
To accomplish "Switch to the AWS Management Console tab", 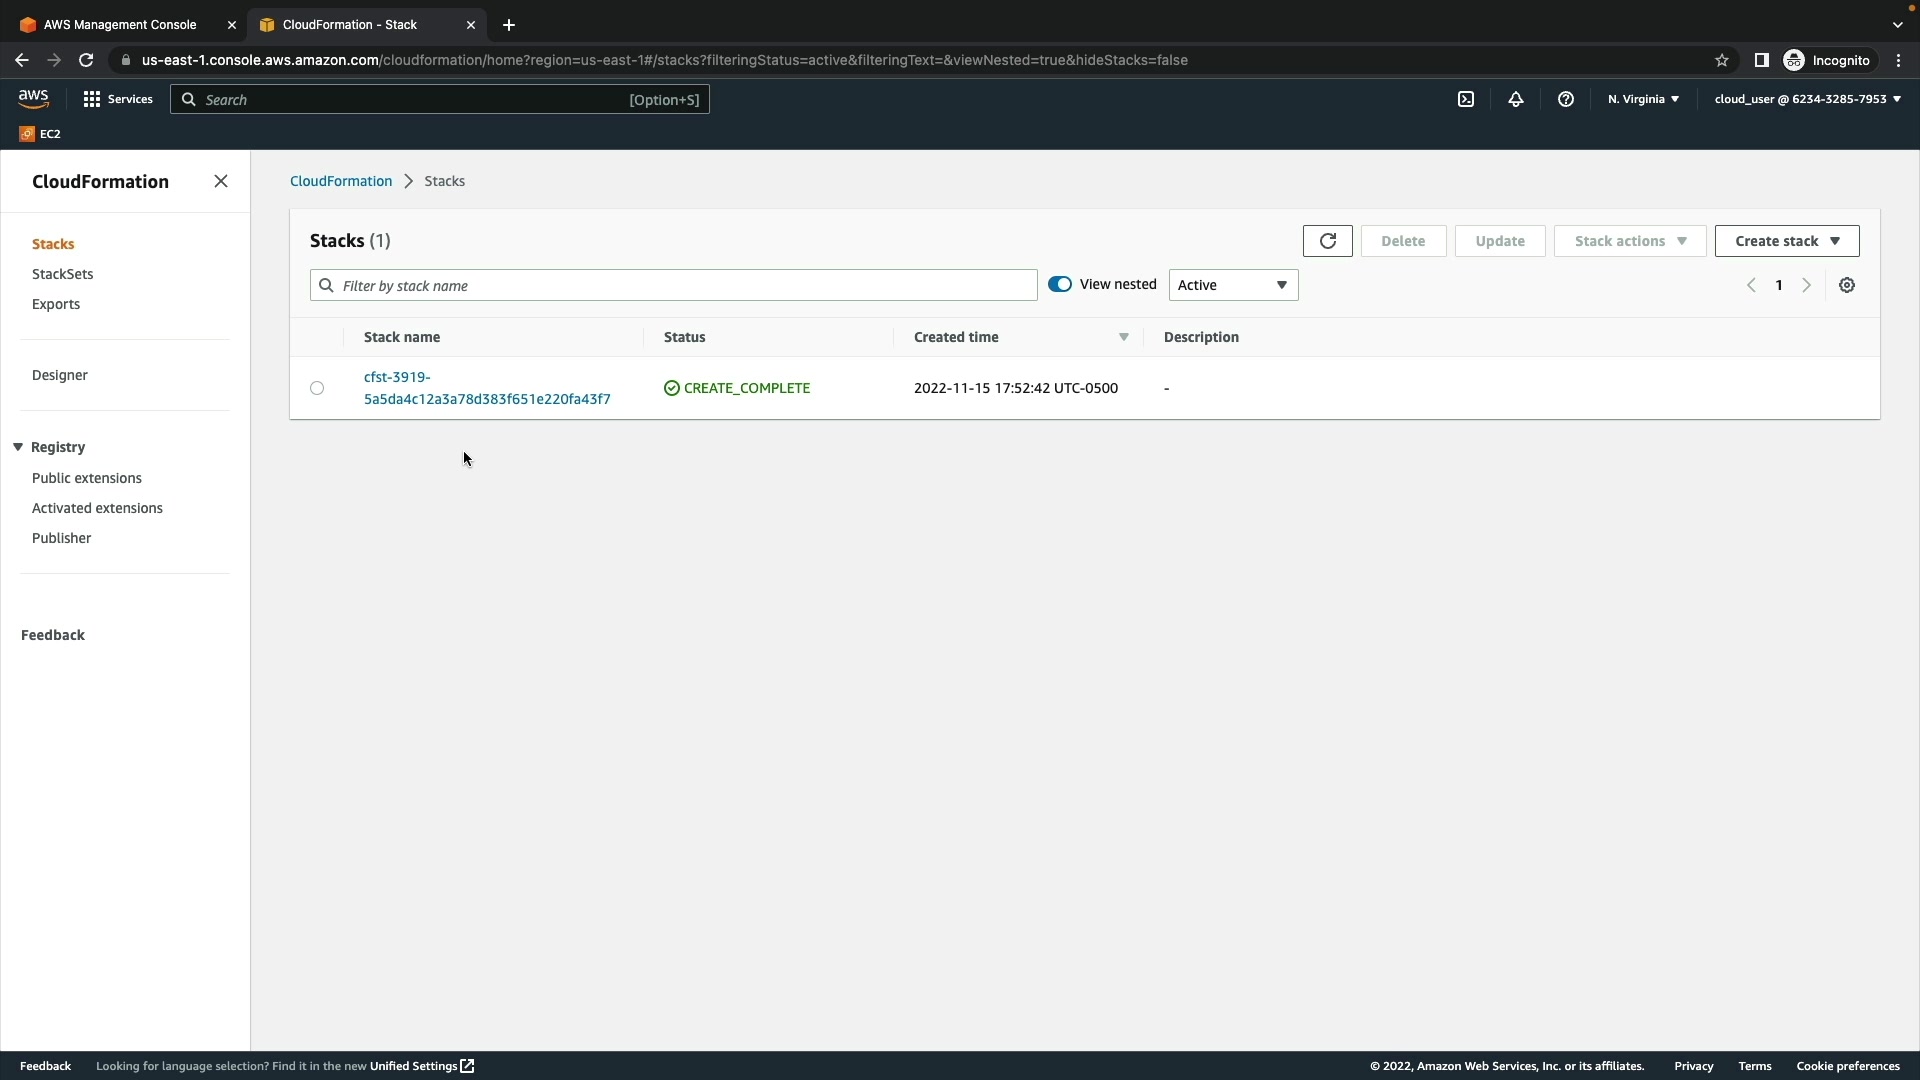I will (120, 24).
